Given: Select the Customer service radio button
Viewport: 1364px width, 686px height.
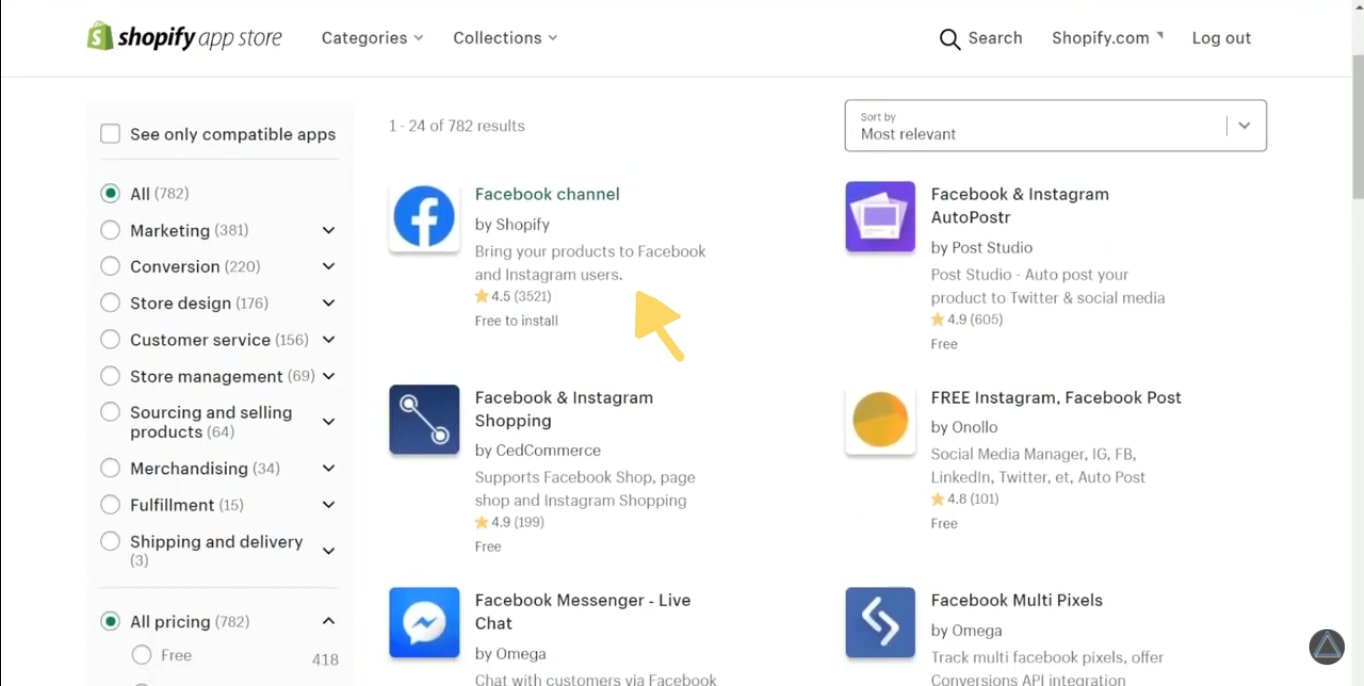Looking at the screenshot, I should click(x=110, y=339).
